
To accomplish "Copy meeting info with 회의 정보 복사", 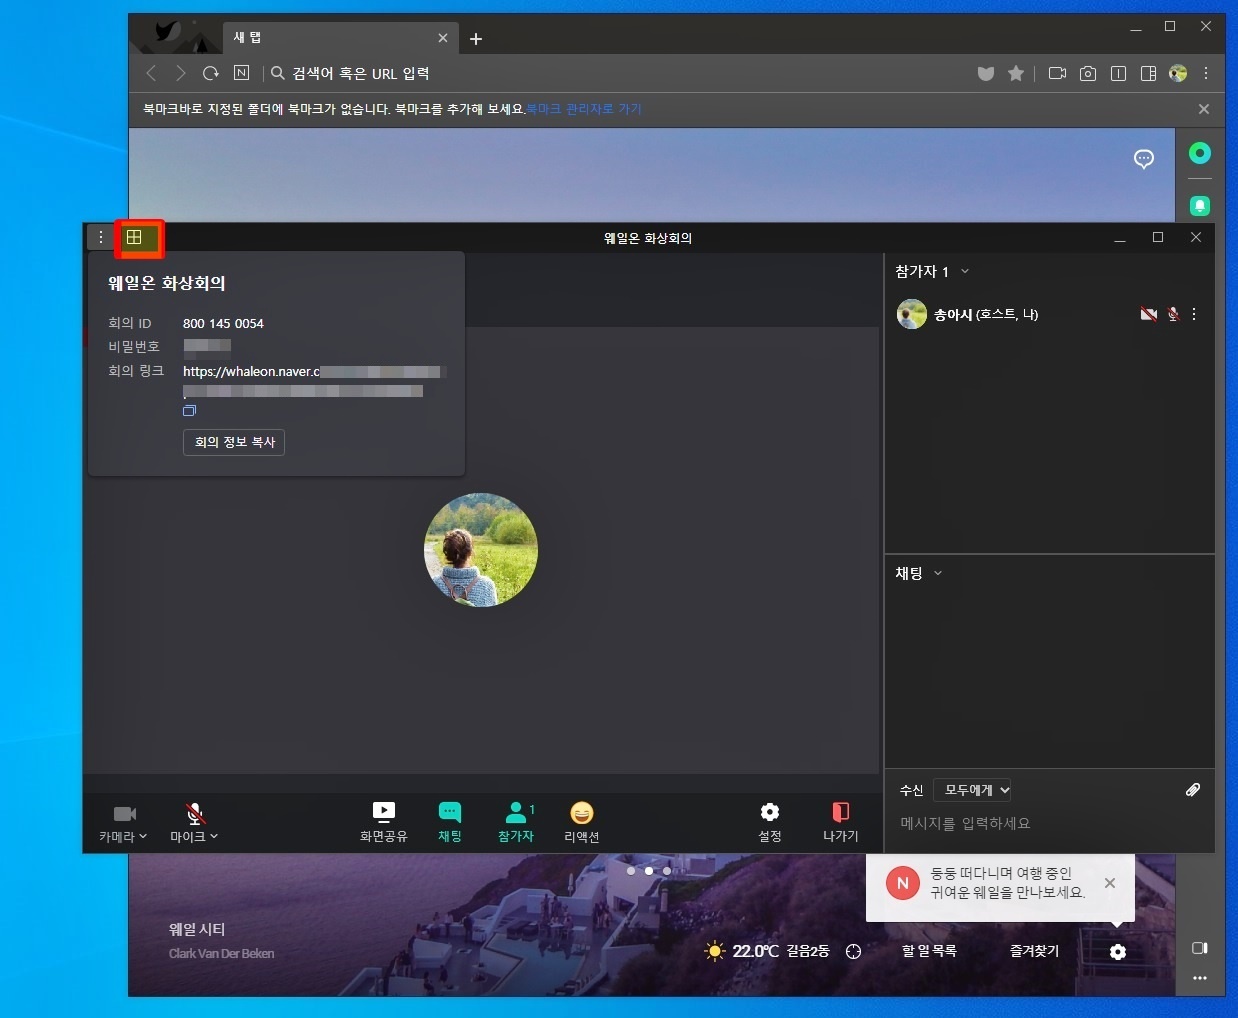I will (234, 442).
